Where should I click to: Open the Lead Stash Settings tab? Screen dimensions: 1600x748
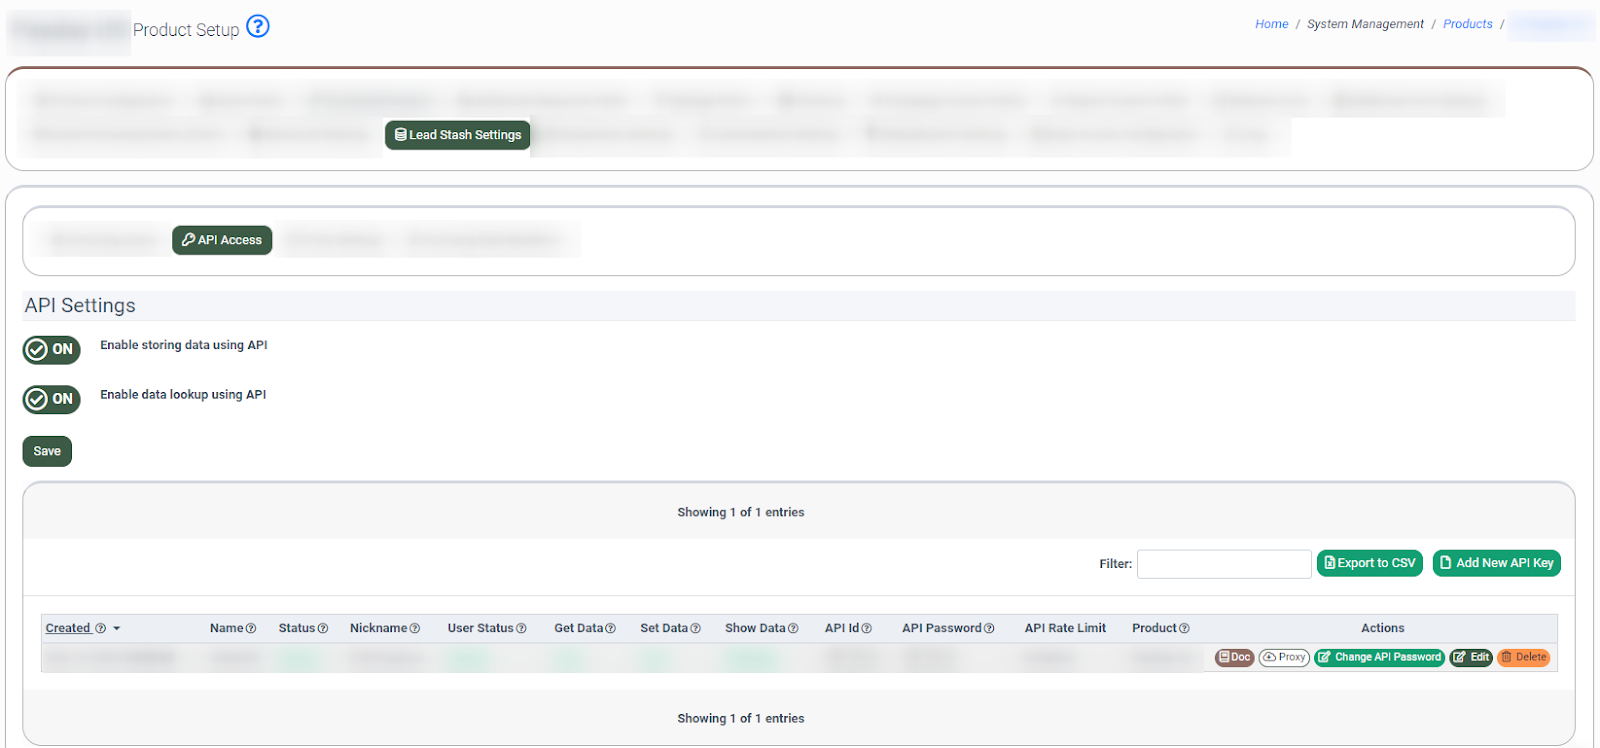tap(458, 135)
